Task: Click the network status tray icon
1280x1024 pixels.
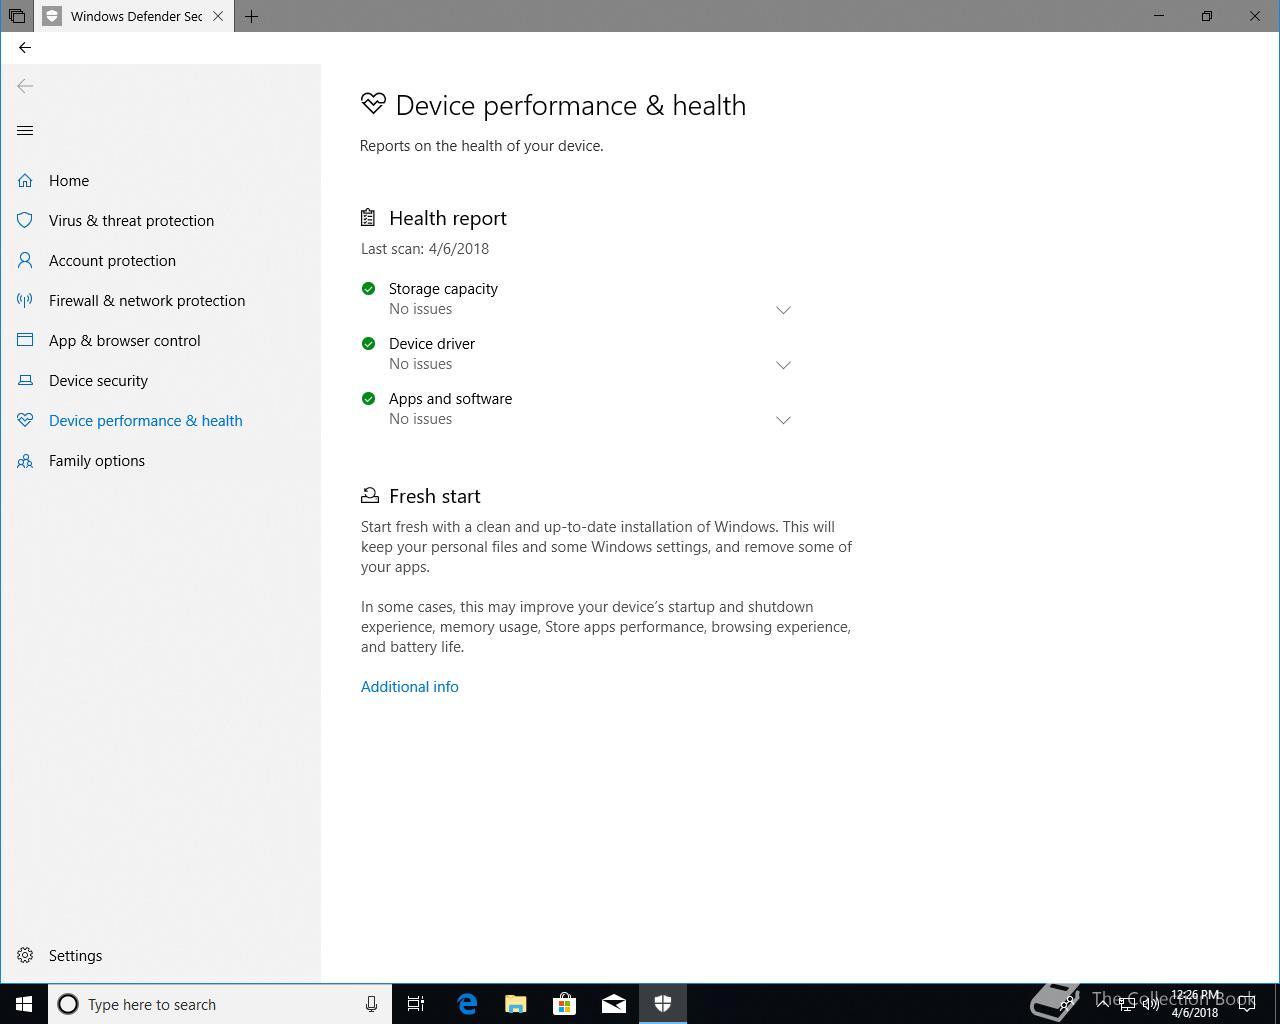Action: [x=1127, y=1004]
